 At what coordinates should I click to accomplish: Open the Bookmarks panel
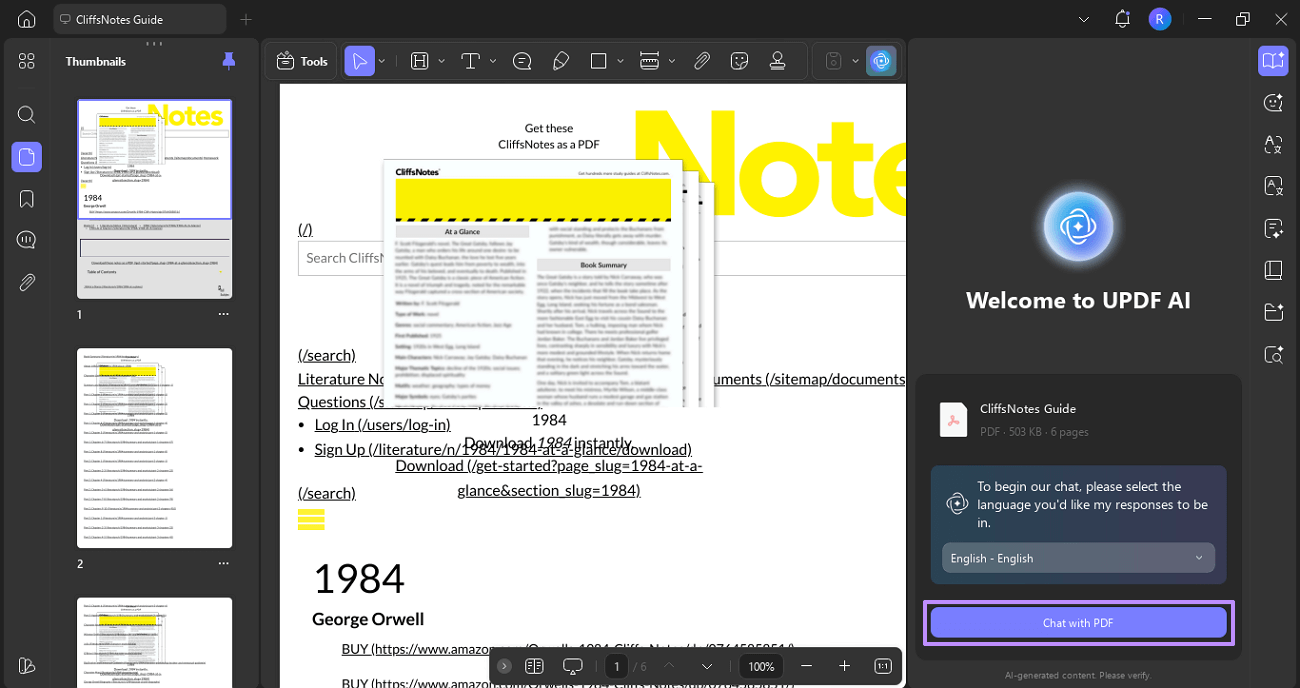pos(26,198)
